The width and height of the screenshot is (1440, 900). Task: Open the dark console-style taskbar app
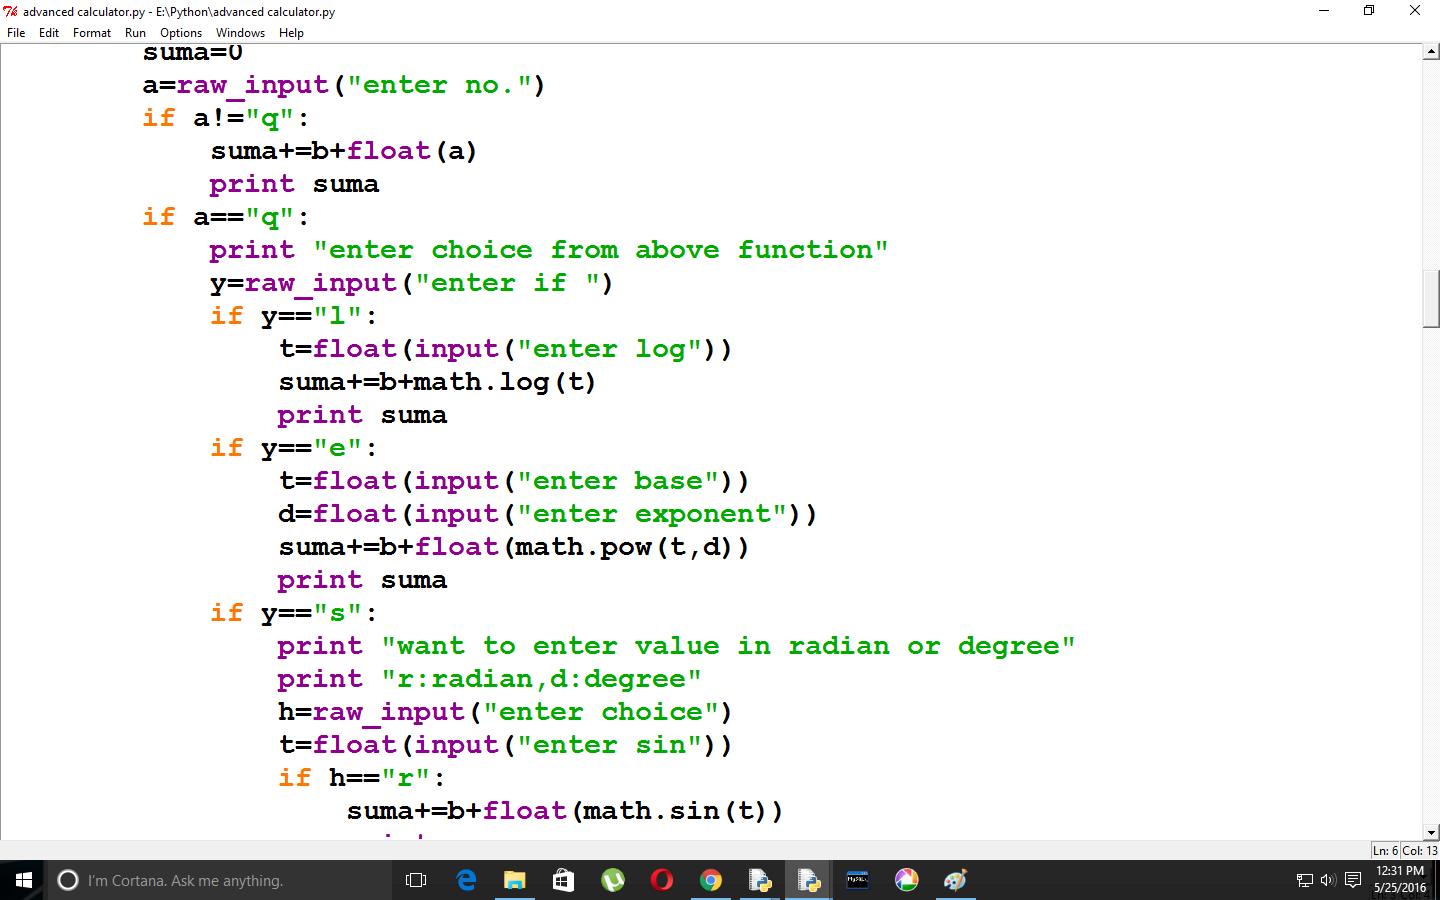point(857,880)
